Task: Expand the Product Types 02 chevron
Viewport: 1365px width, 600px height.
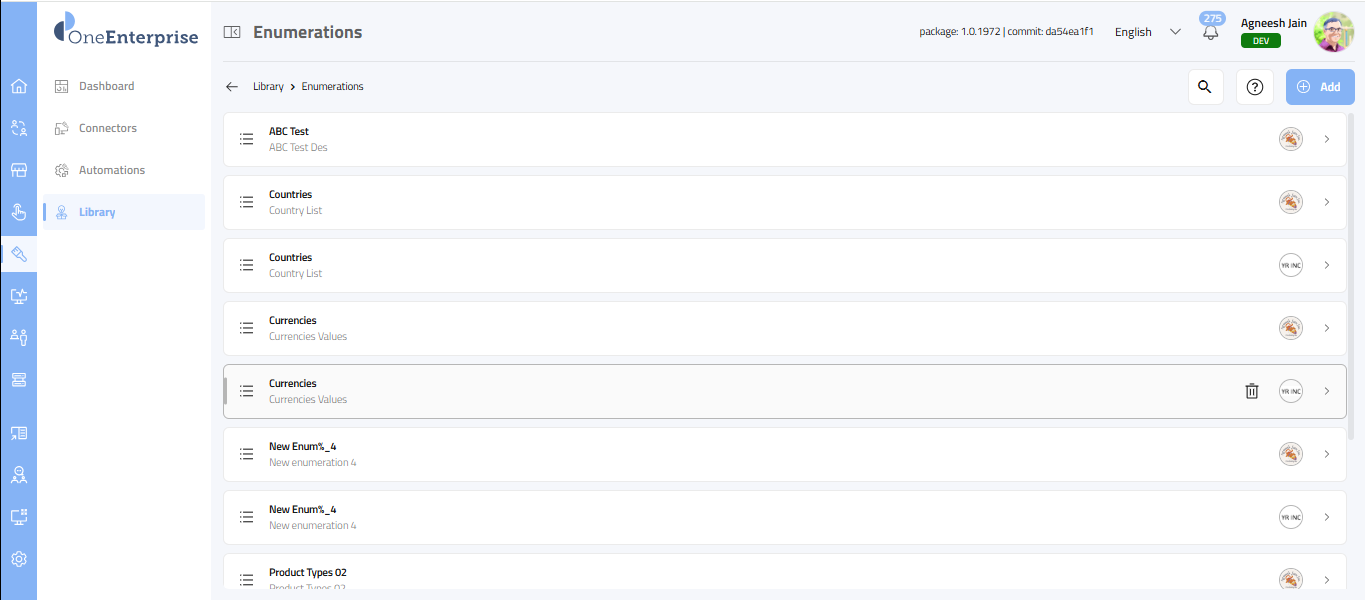Action: pos(1327,579)
